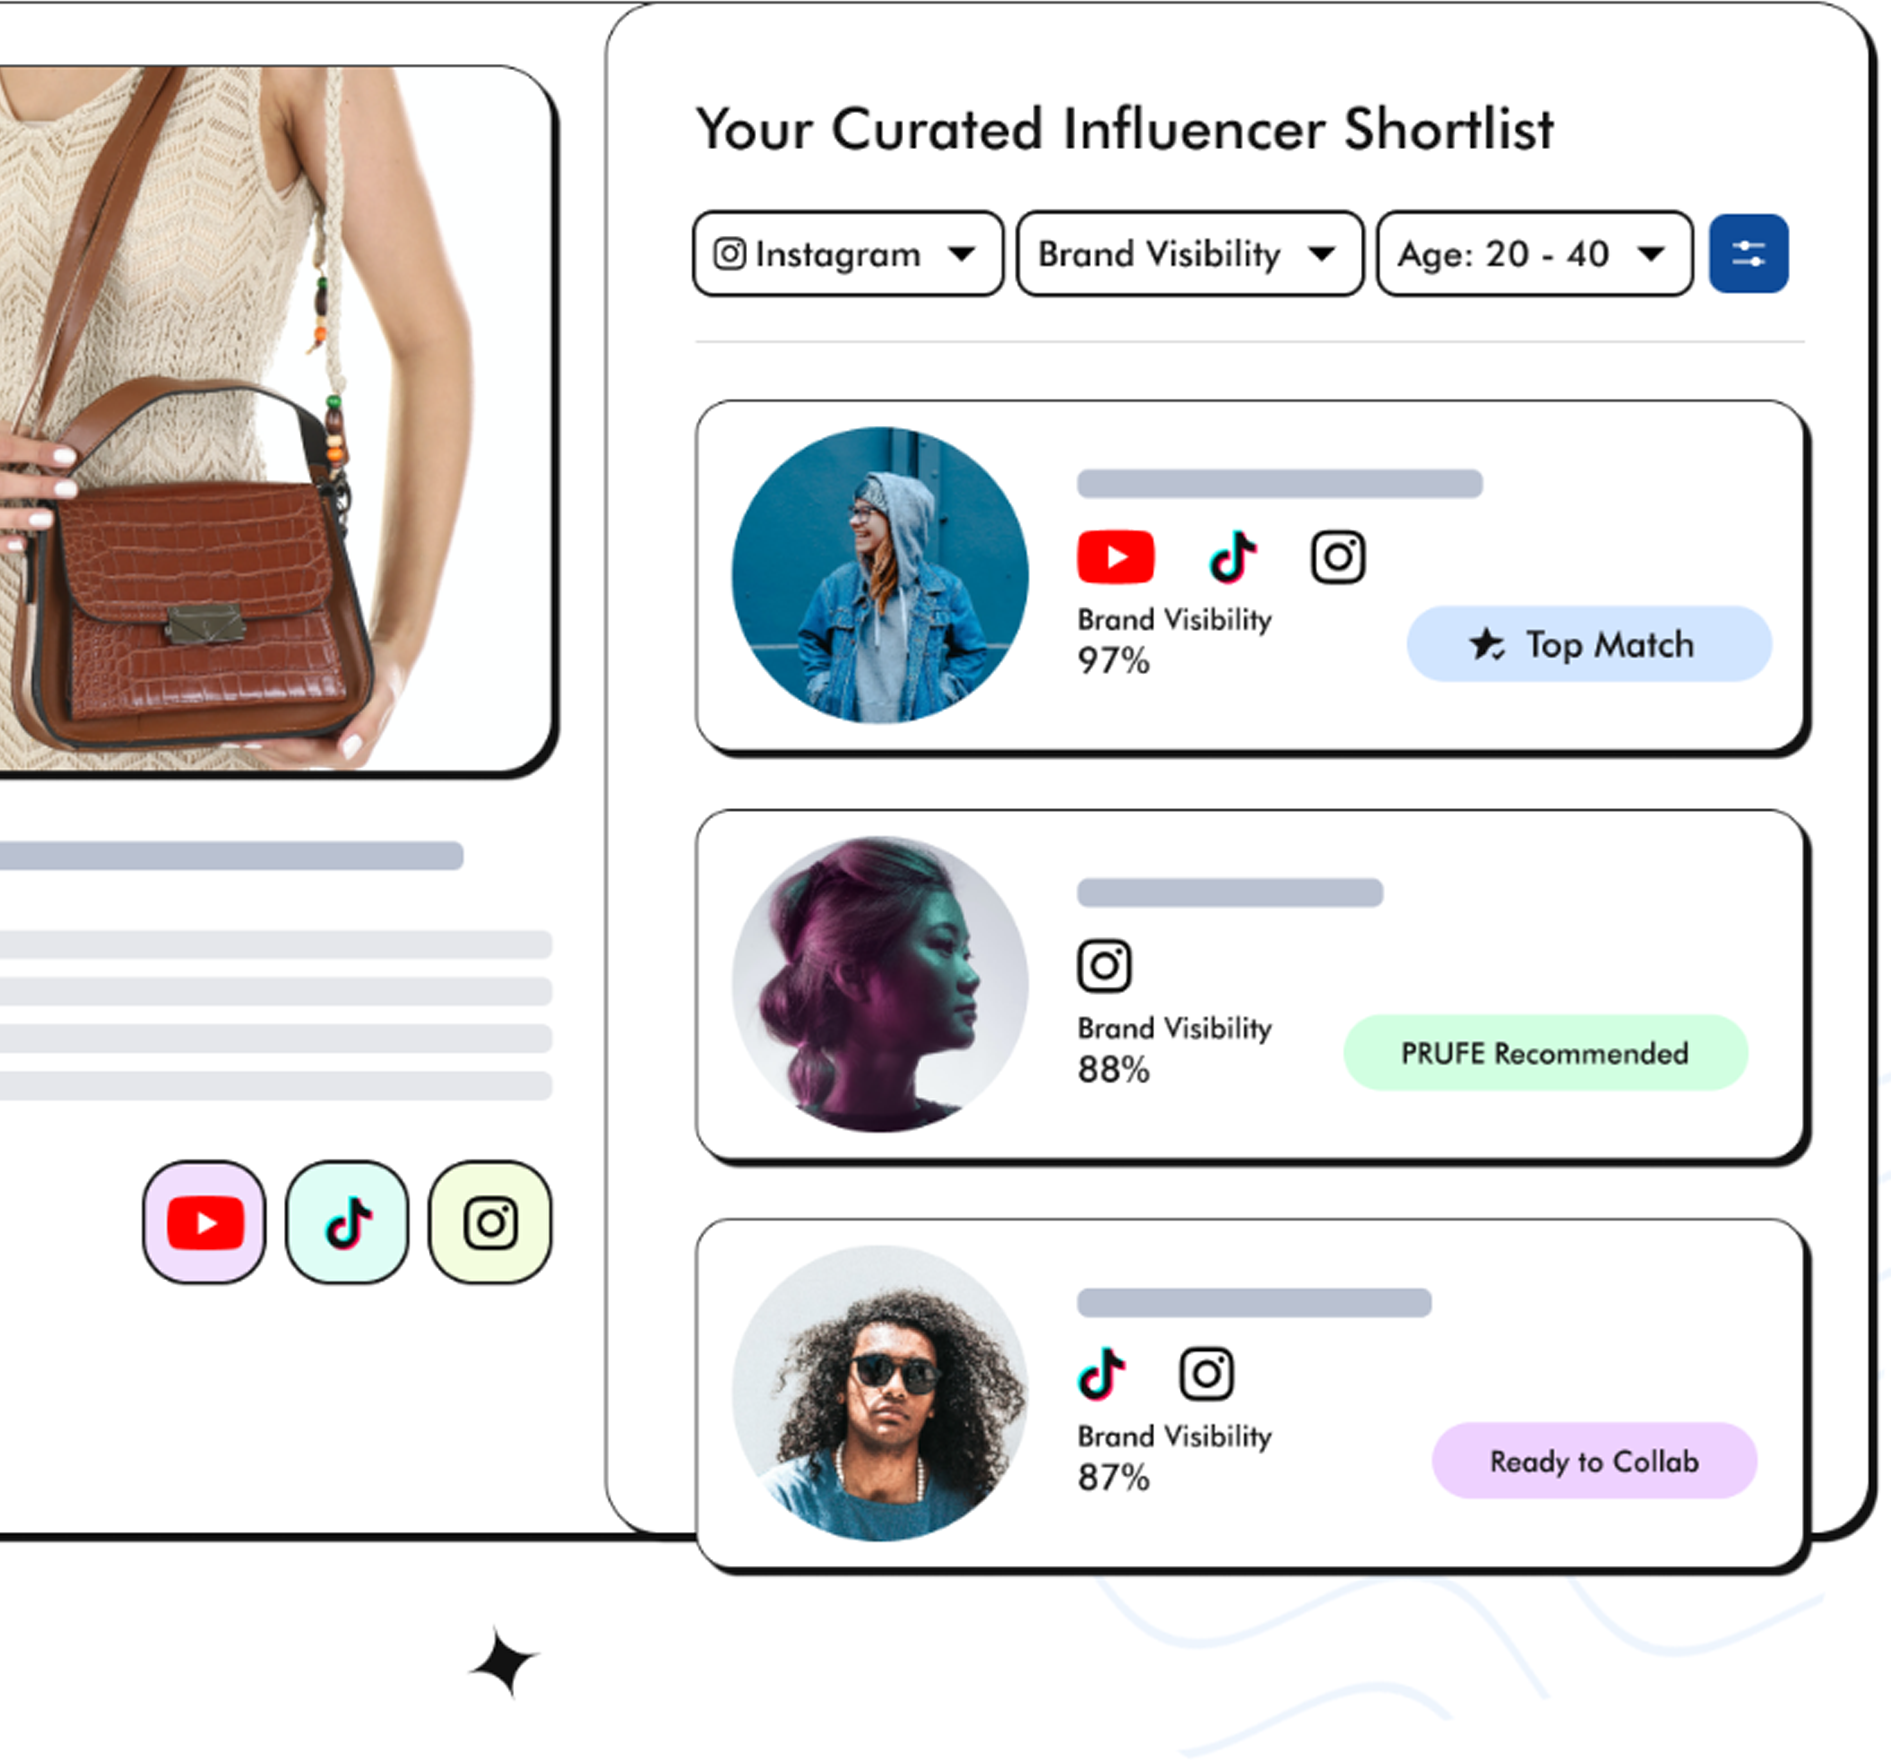The height and width of the screenshot is (1760, 1891).
Task: Click the Instagram icon on 87% influencer card
Action: coord(1206,1373)
